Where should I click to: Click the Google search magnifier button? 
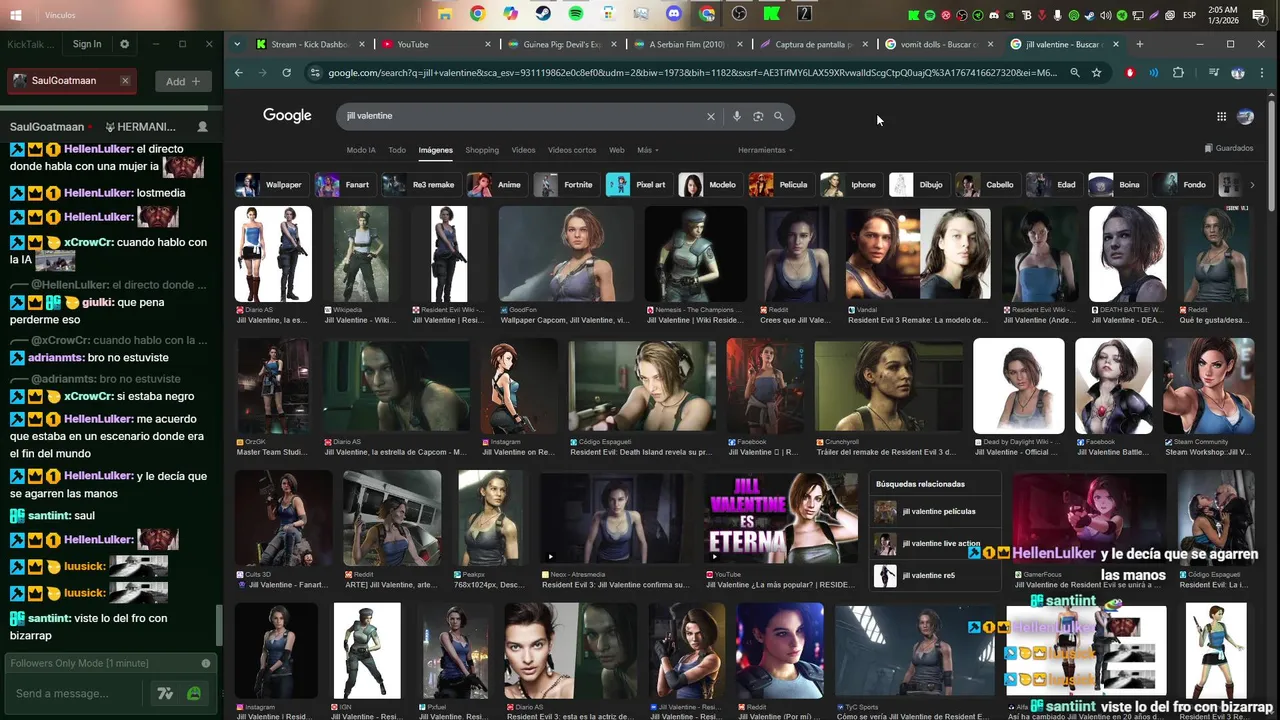click(779, 116)
